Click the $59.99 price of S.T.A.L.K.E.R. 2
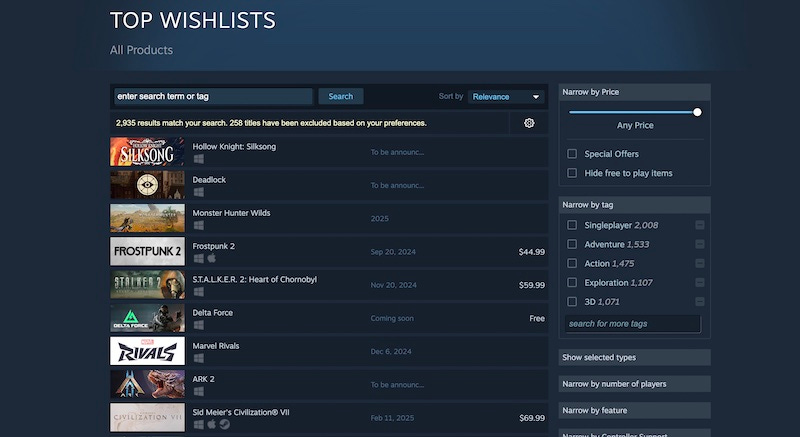This screenshot has width=800, height=437. click(532, 285)
